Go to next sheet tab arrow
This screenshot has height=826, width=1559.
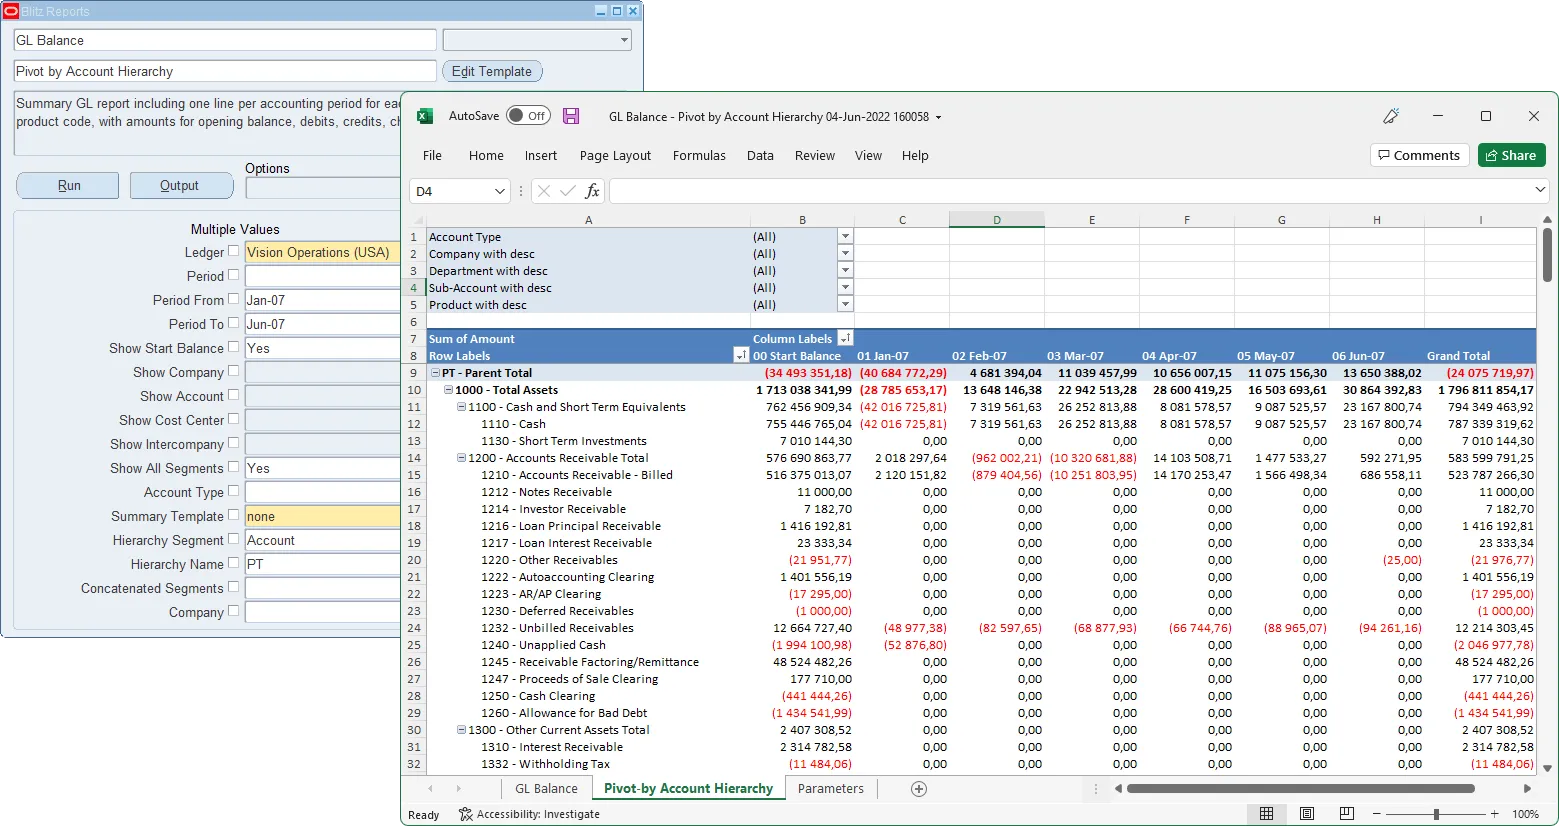[x=459, y=789]
